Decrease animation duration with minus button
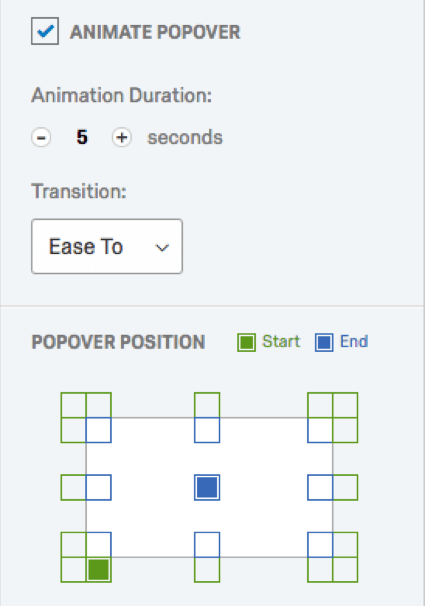The width and height of the screenshot is (425, 606). [41, 138]
